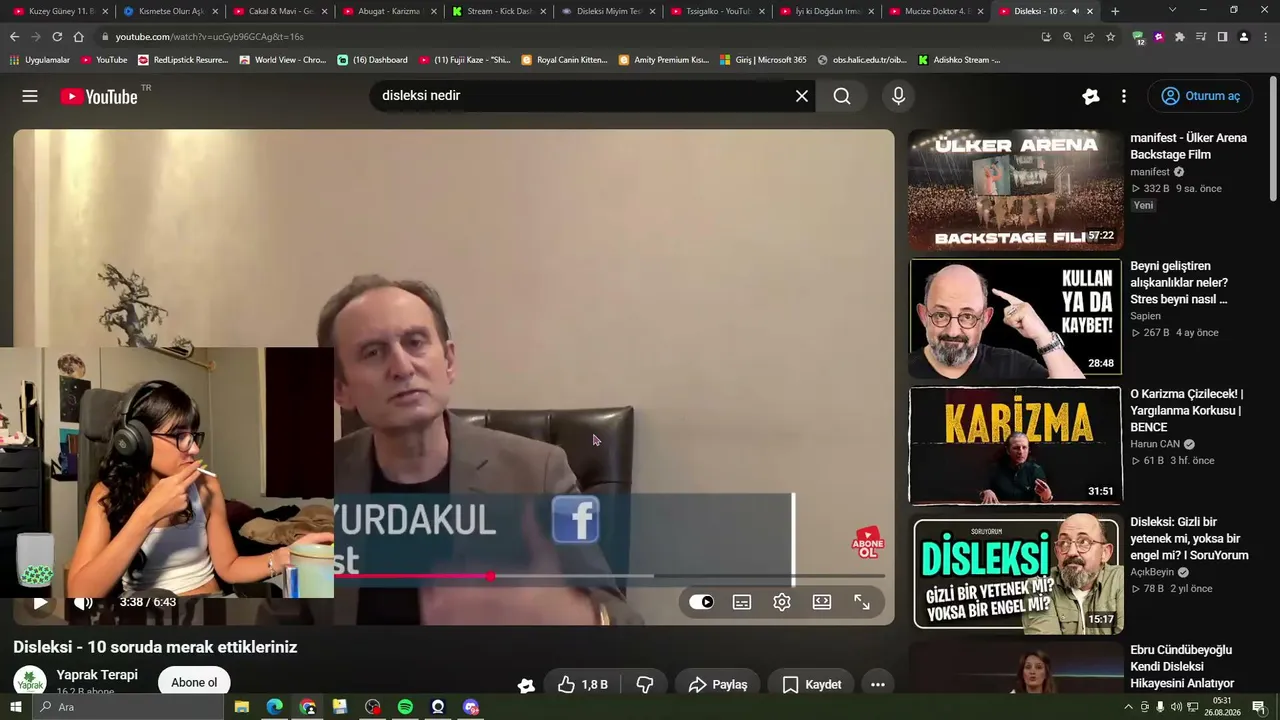The height and width of the screenshot is (720, 1280).
Task: Open the Windows Start menu
Action: tap(15, 707)
